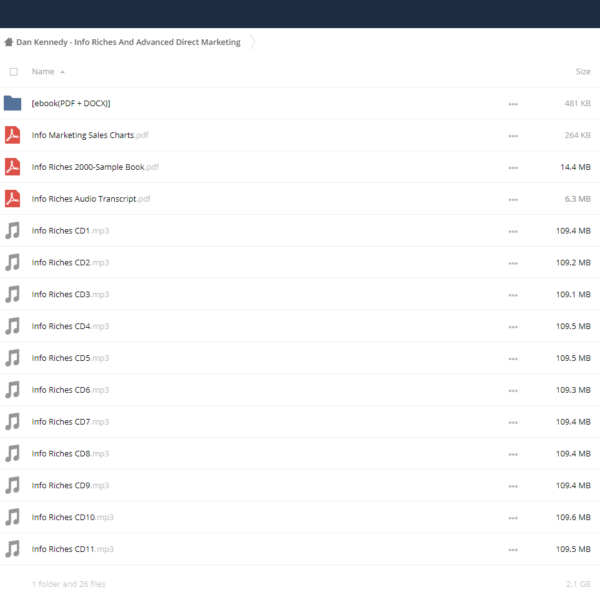Open more options for Audio Transcript
The width and height of the screenshot is (600, 600).
tap(513, 200)
